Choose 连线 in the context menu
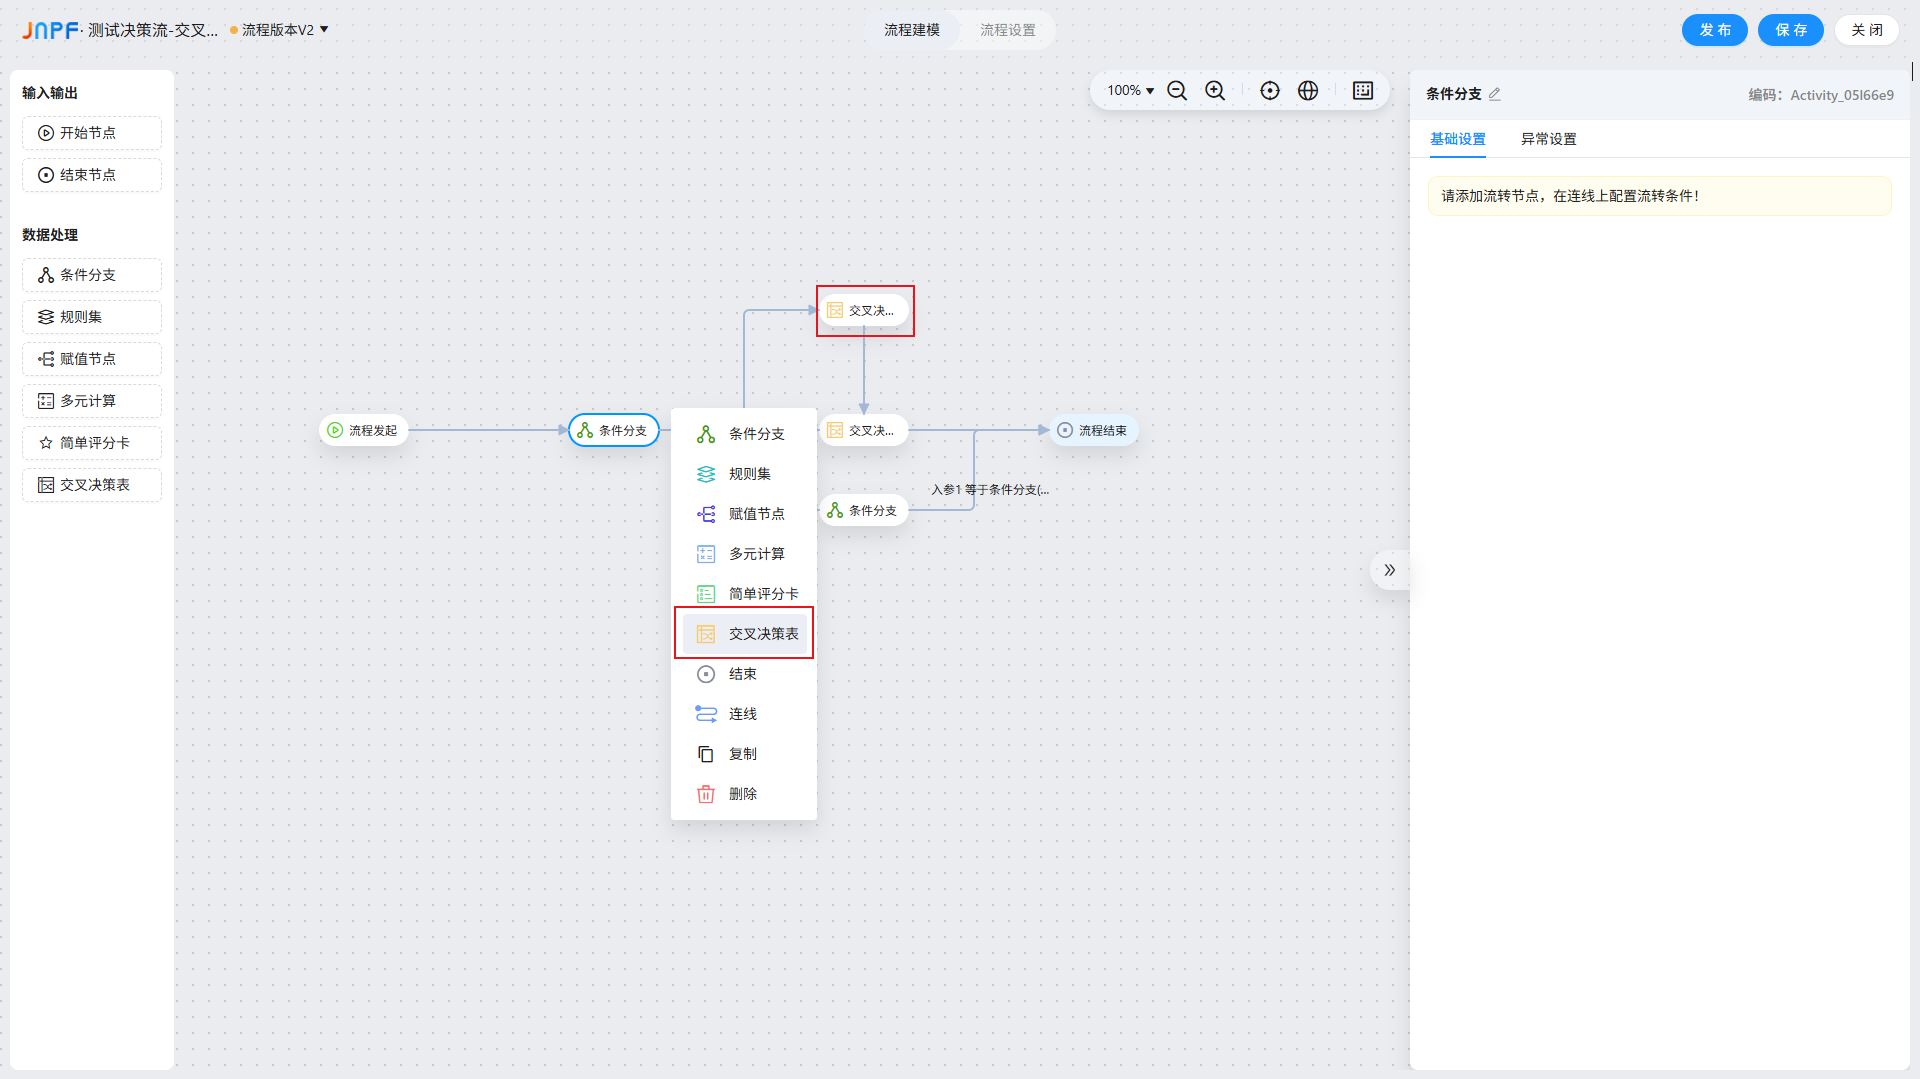 click(743, 714)
